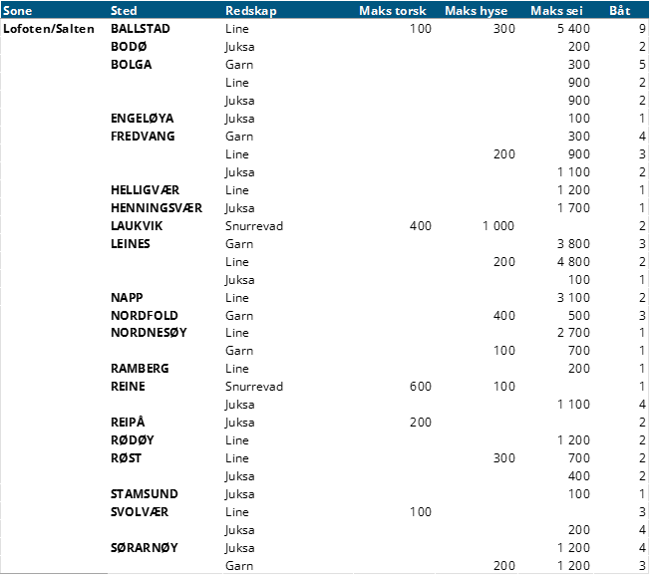650x575 pixels.
Task: Select the REIPÅ place name
Action: 128,422
